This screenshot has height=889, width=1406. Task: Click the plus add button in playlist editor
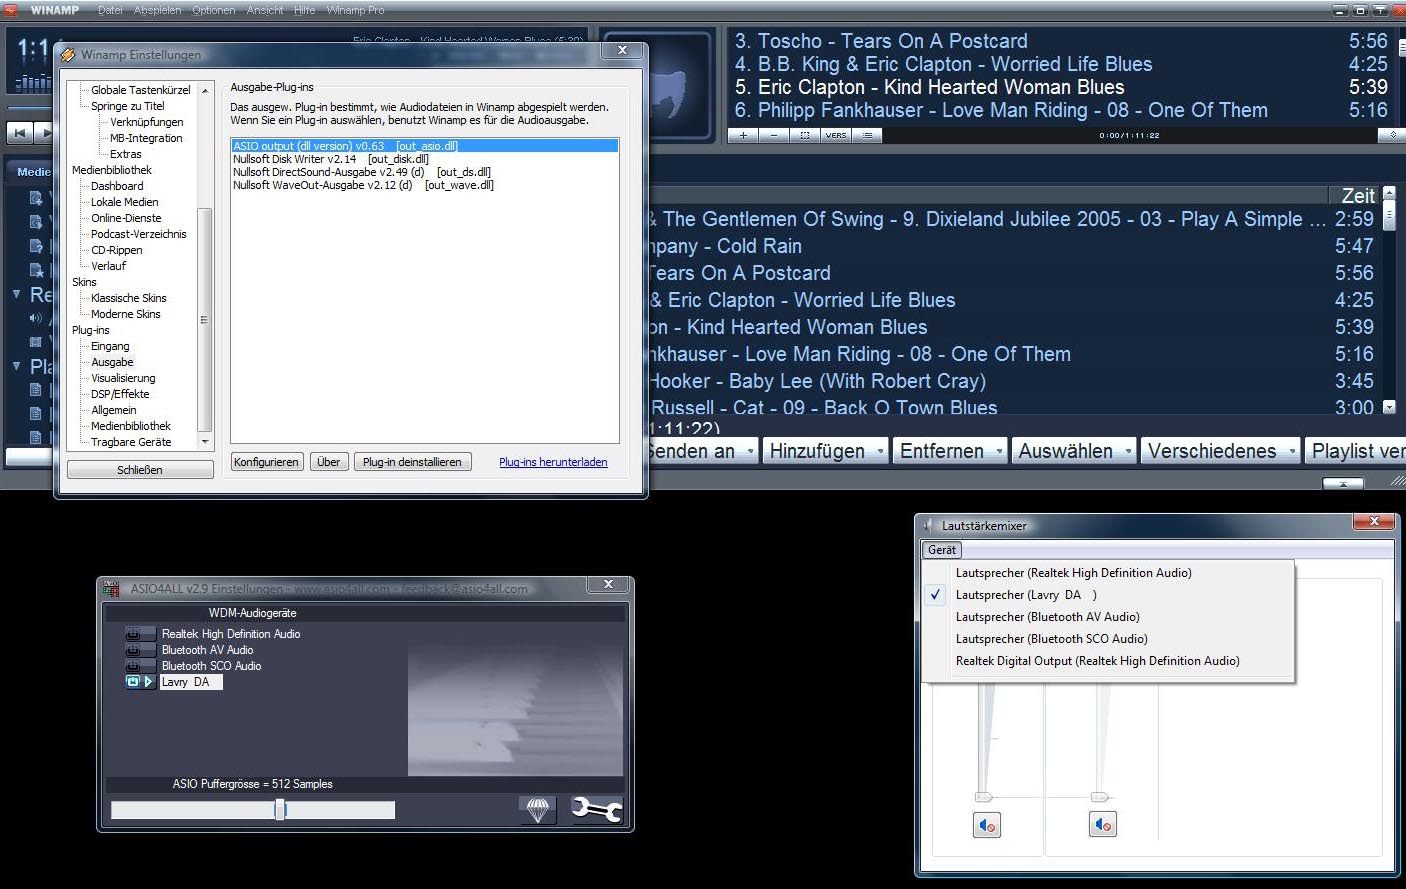(743, 135)
